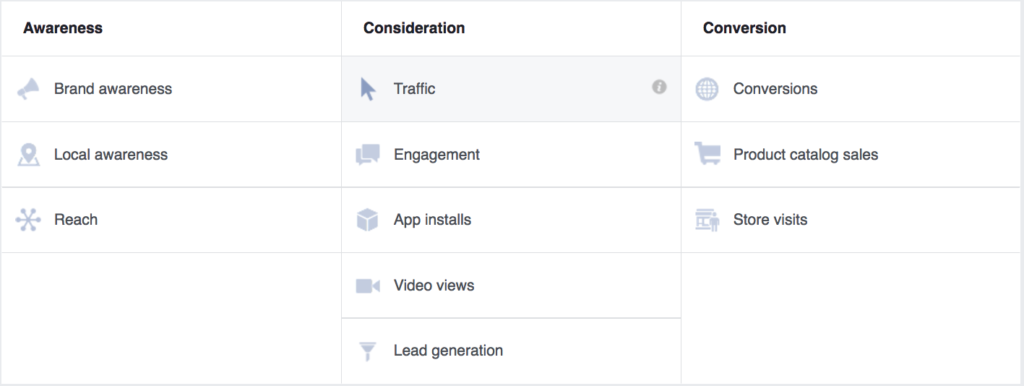Choose the Store visits objective
1024x386 pixels.
tap(852, 220)
